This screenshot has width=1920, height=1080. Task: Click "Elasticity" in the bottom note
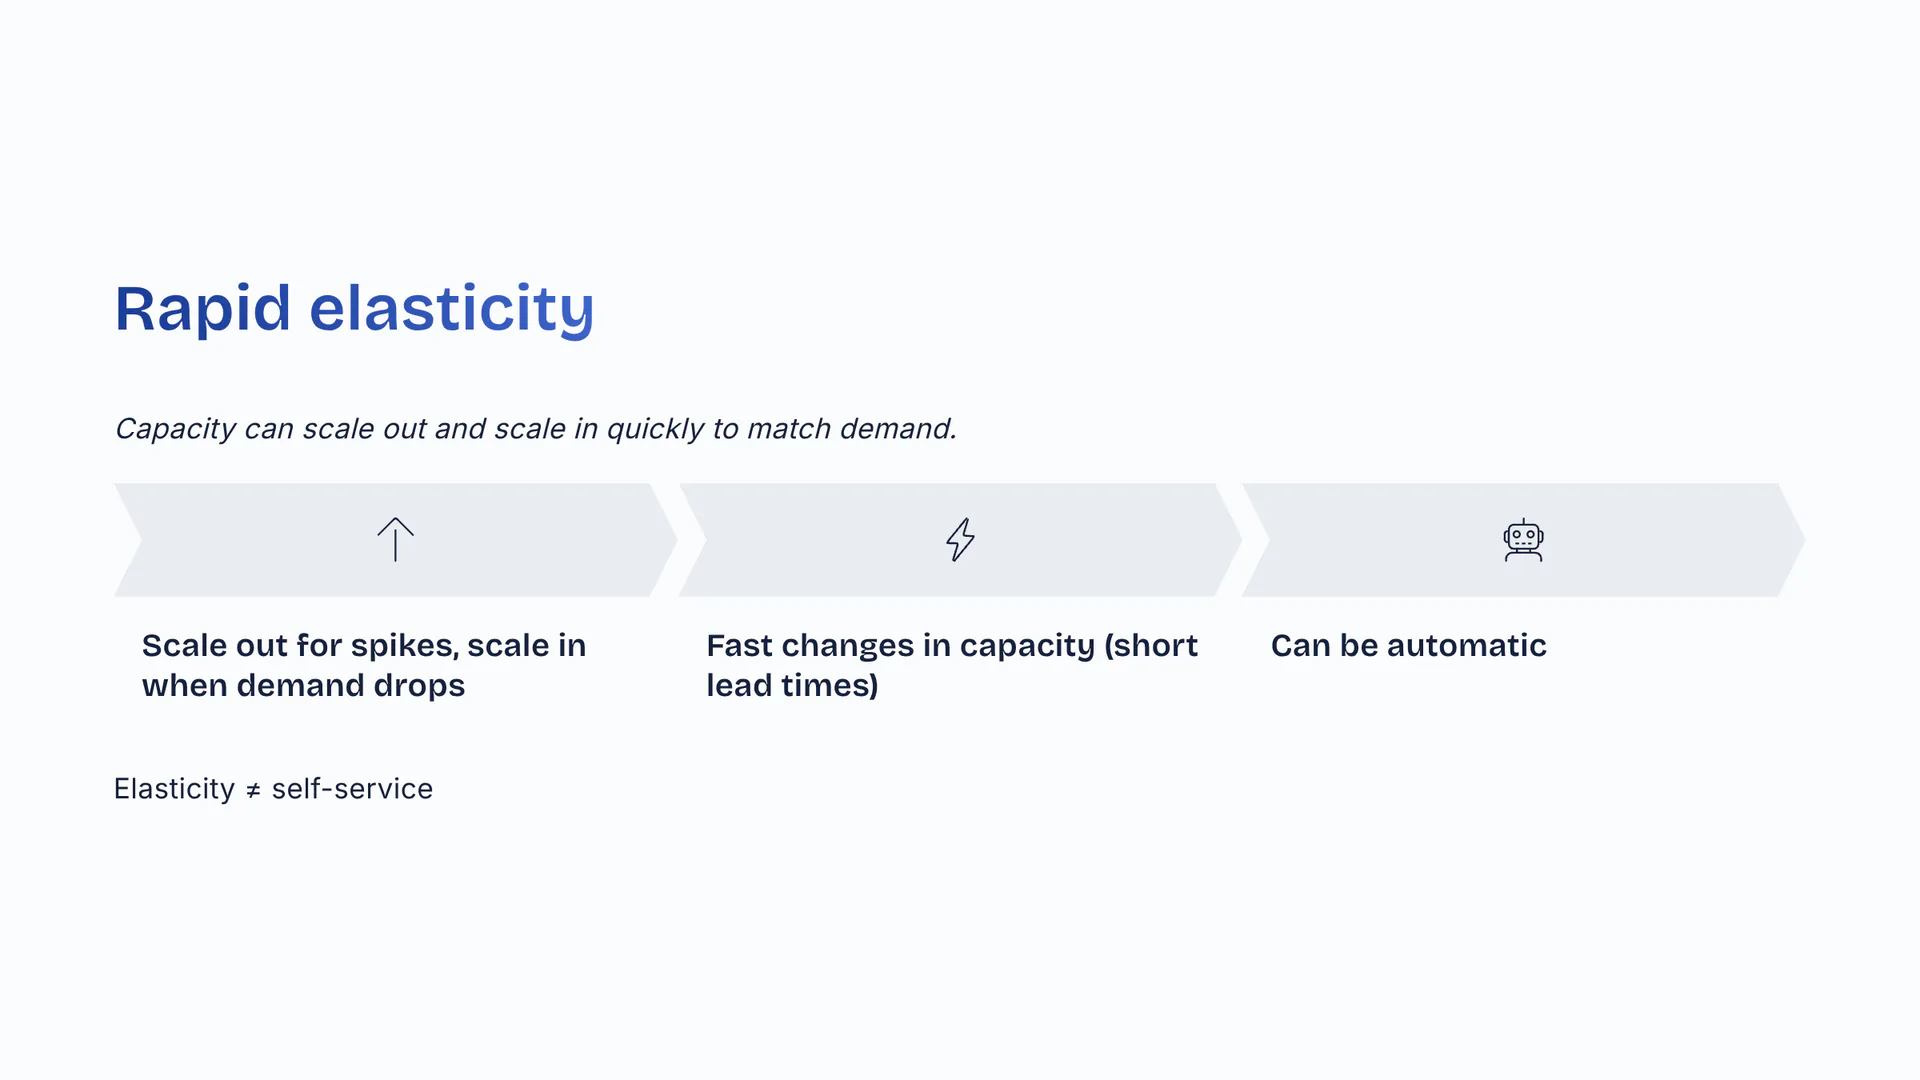174,789
